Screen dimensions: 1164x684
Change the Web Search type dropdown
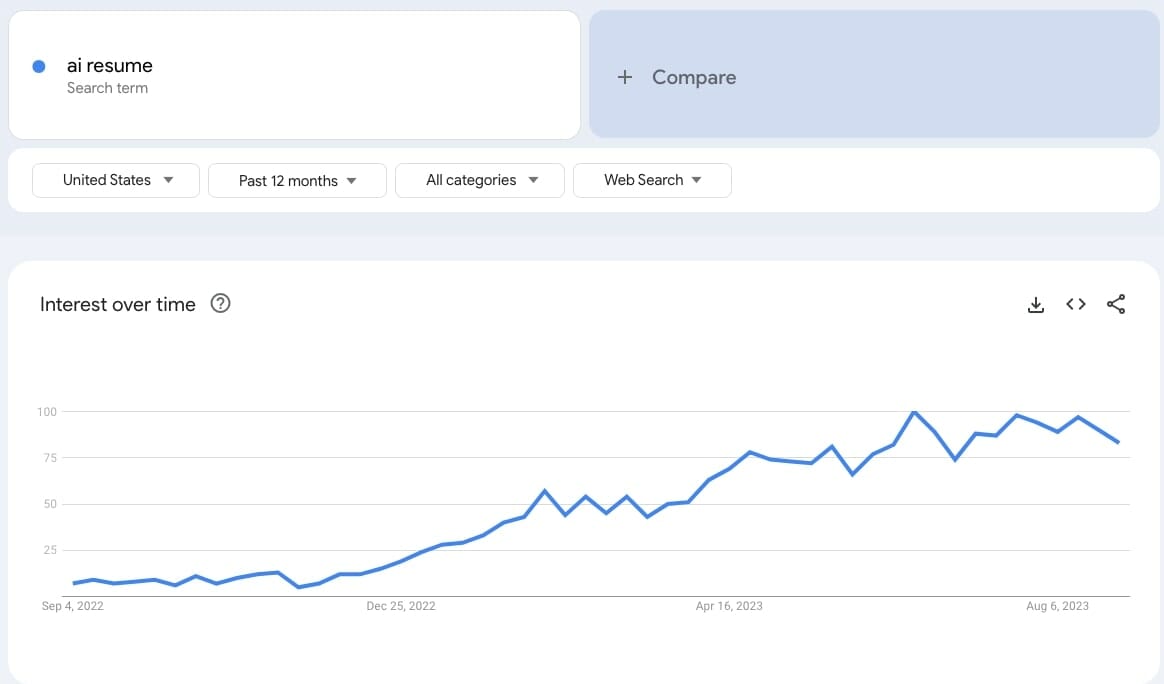coord(652,180)
